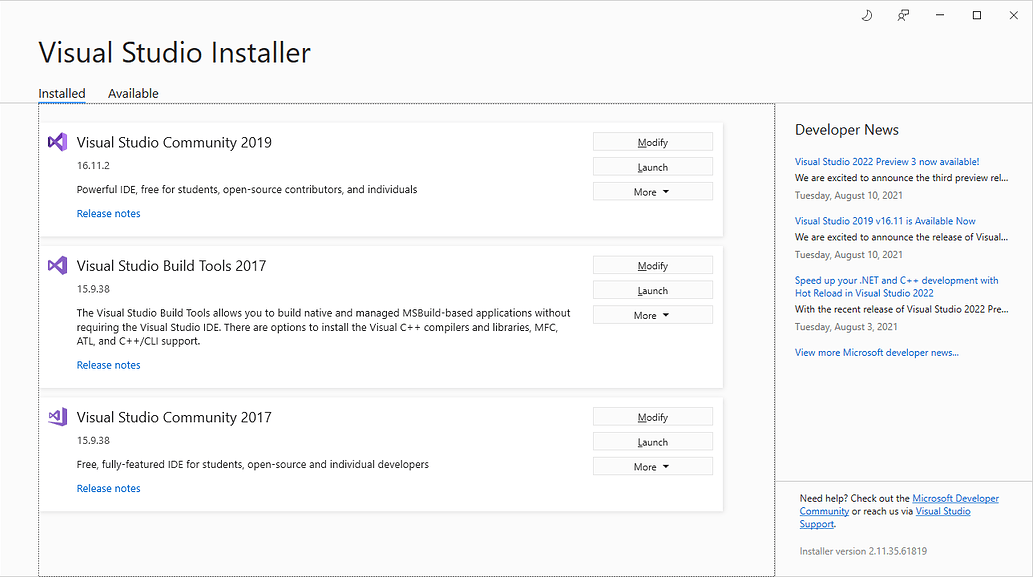1033x577 pixels.
Task: Minimize the installer window
Action: pyautogui.click(x=940, y=15)
